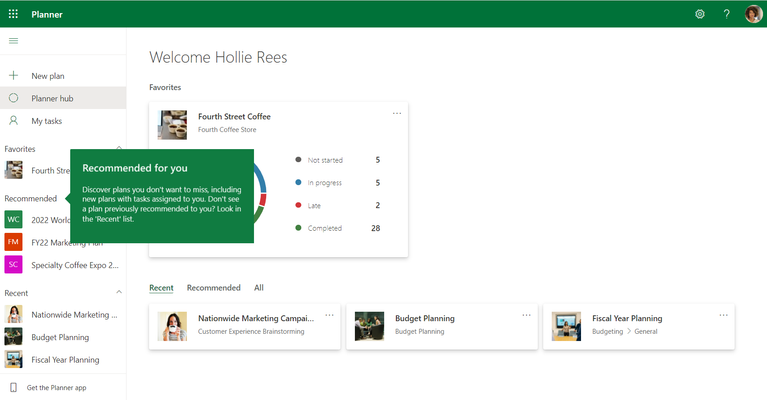
Task: Open more options on Fourth Street Coffee card
Action: [397, 113]
